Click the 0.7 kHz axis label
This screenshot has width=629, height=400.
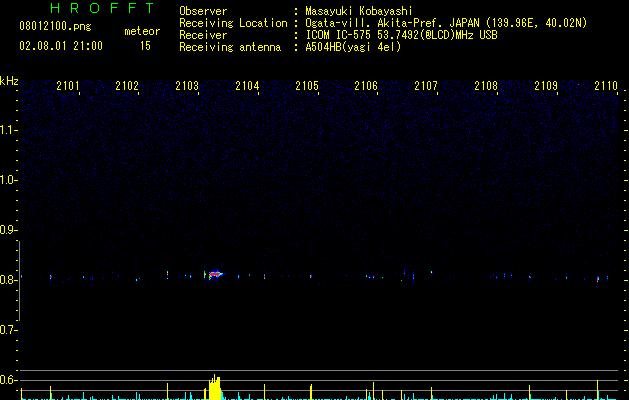click(8, 330)
